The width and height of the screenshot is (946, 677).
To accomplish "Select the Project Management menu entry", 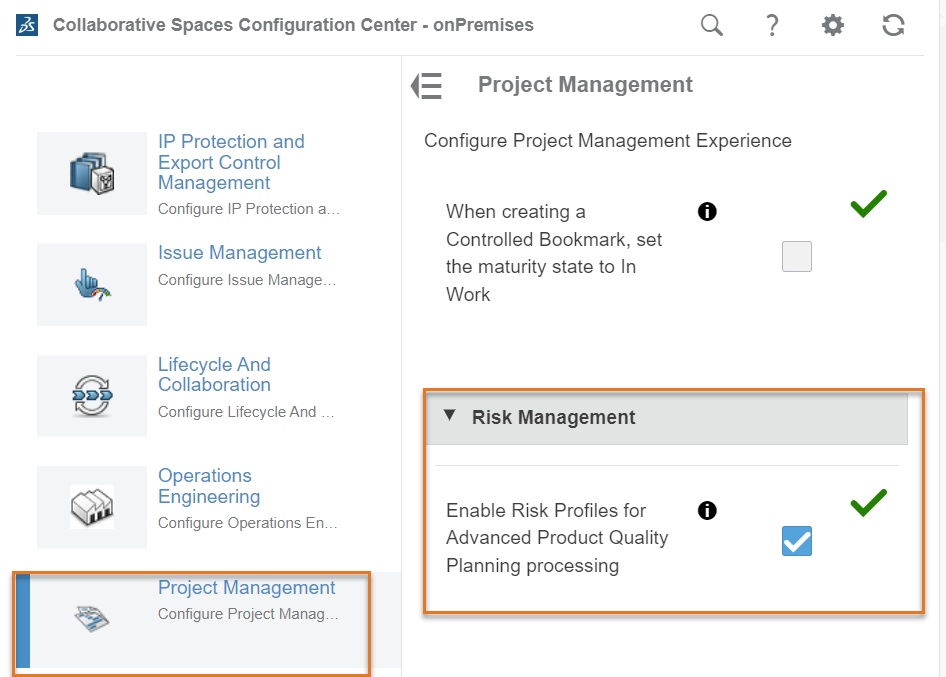I will click(x=246, y=588).
